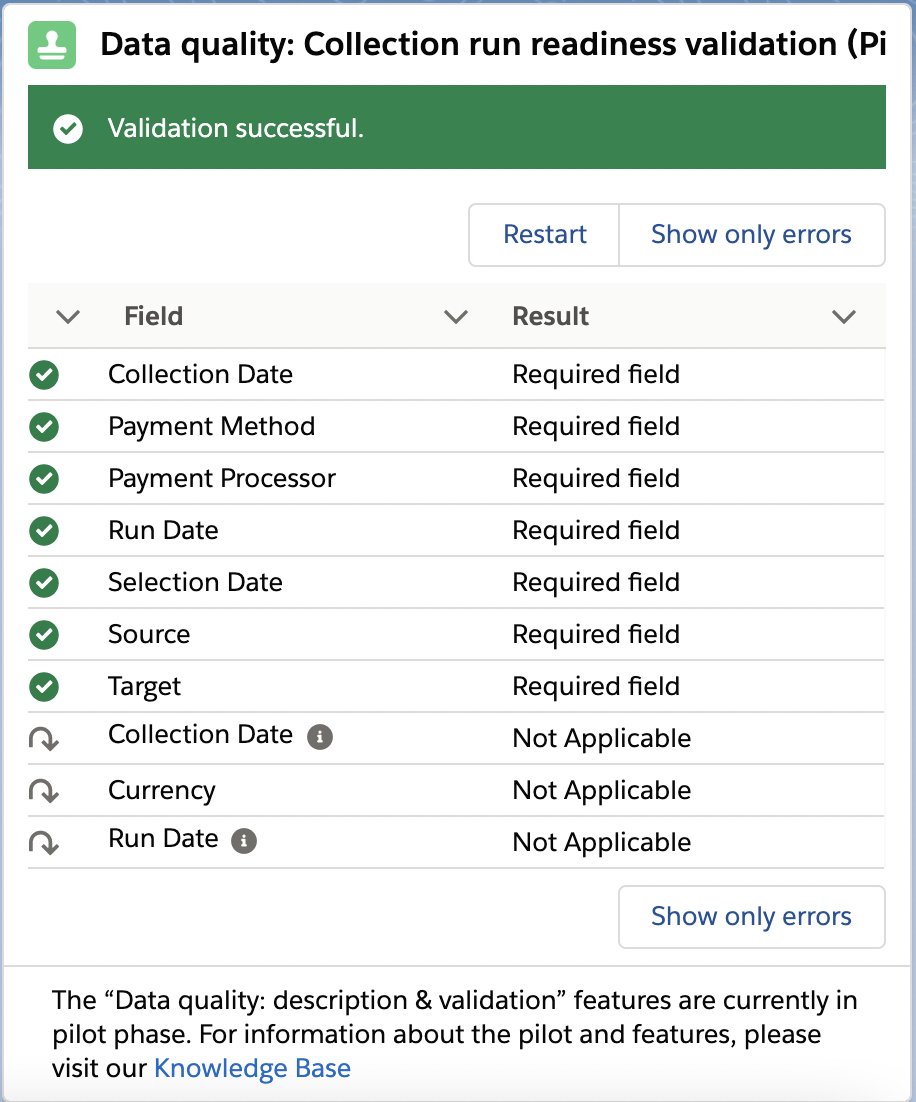Click the check icon next to Payment Processor
The width and height of the screenshot is (916, 1102).
coord(44,479)
